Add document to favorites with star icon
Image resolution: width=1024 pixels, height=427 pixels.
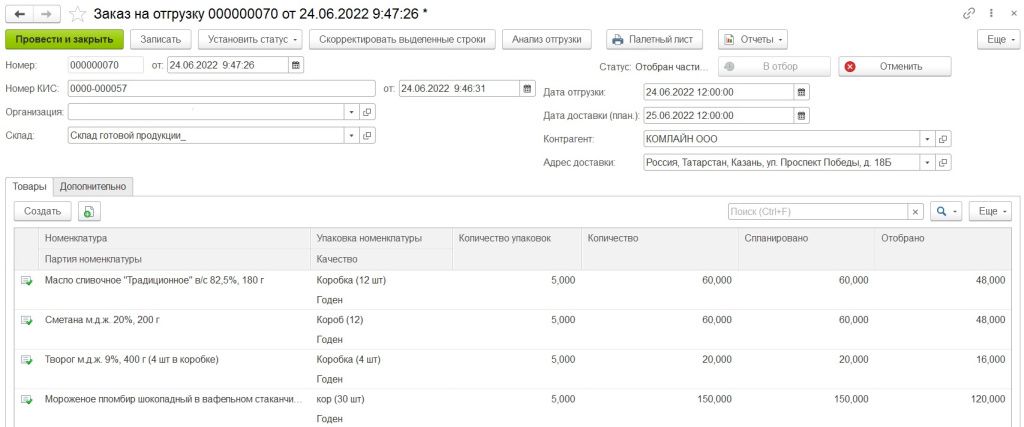click(77, 14)
